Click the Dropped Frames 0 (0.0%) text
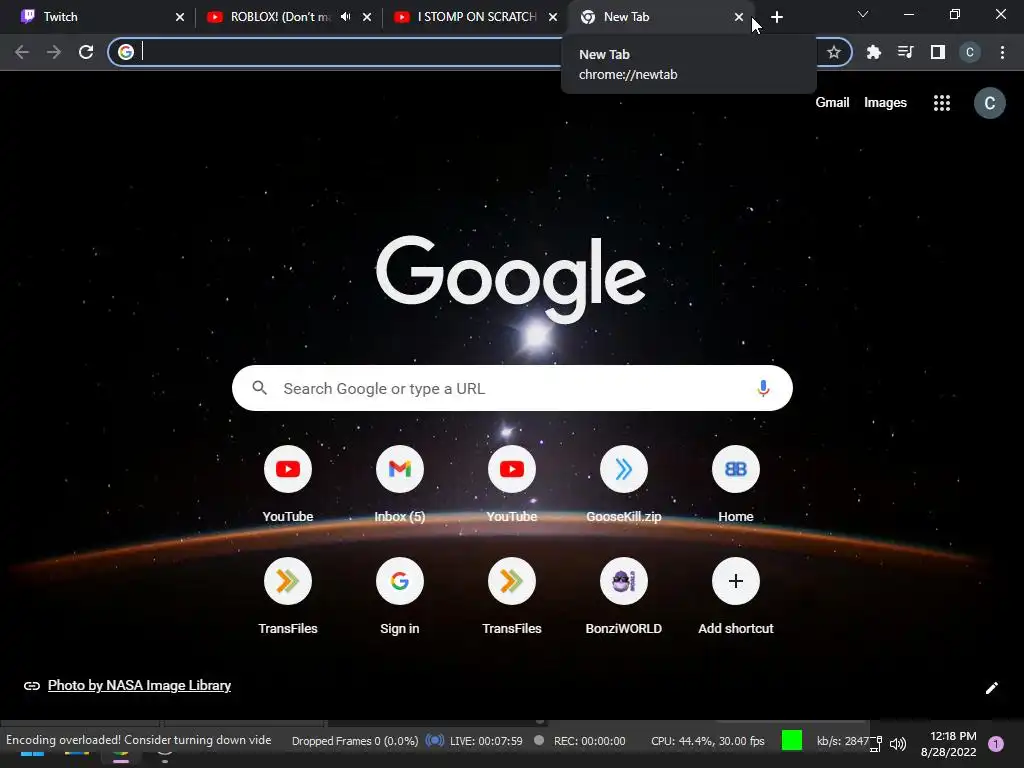Screen dimensions: 1024x768 tap(355, 741)
